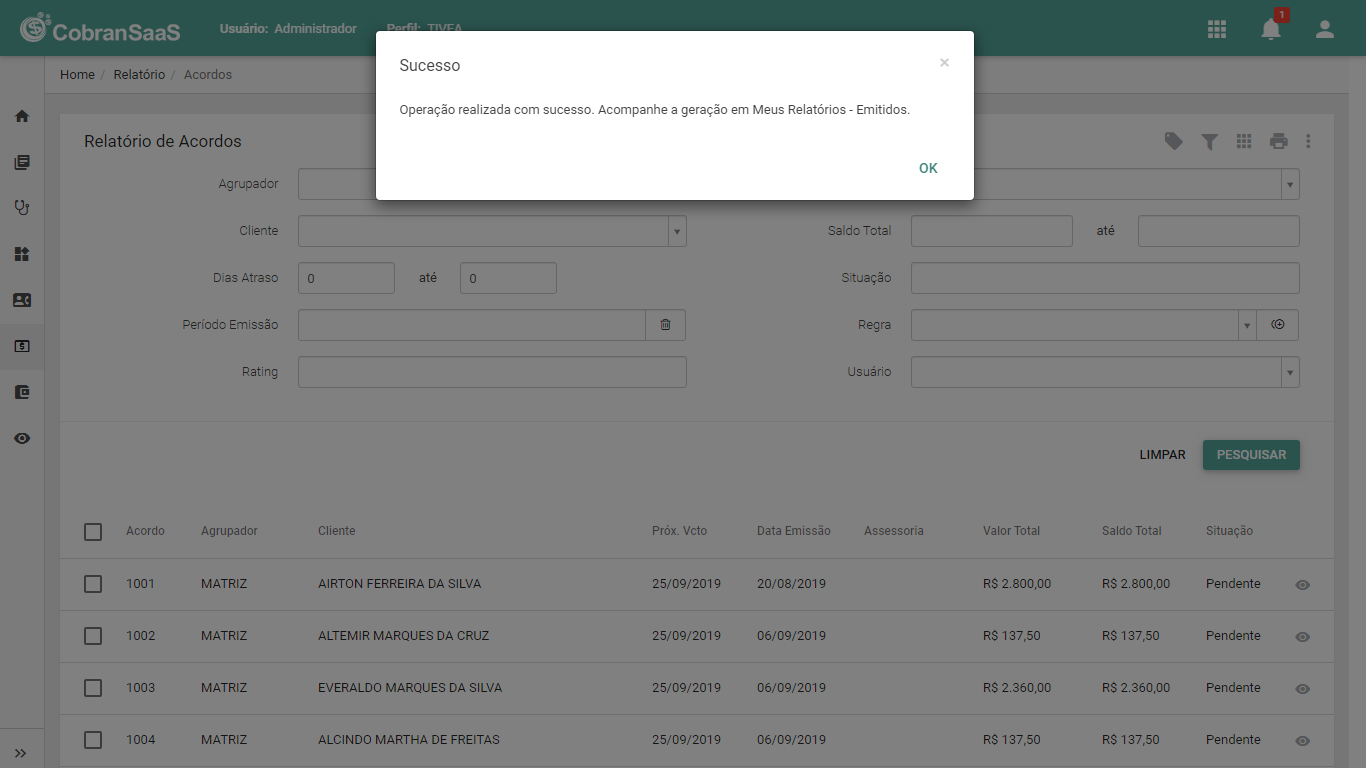The image size is (1366, 768).
Task: Click the Relatório breadcrumb link
Action: 139,75
